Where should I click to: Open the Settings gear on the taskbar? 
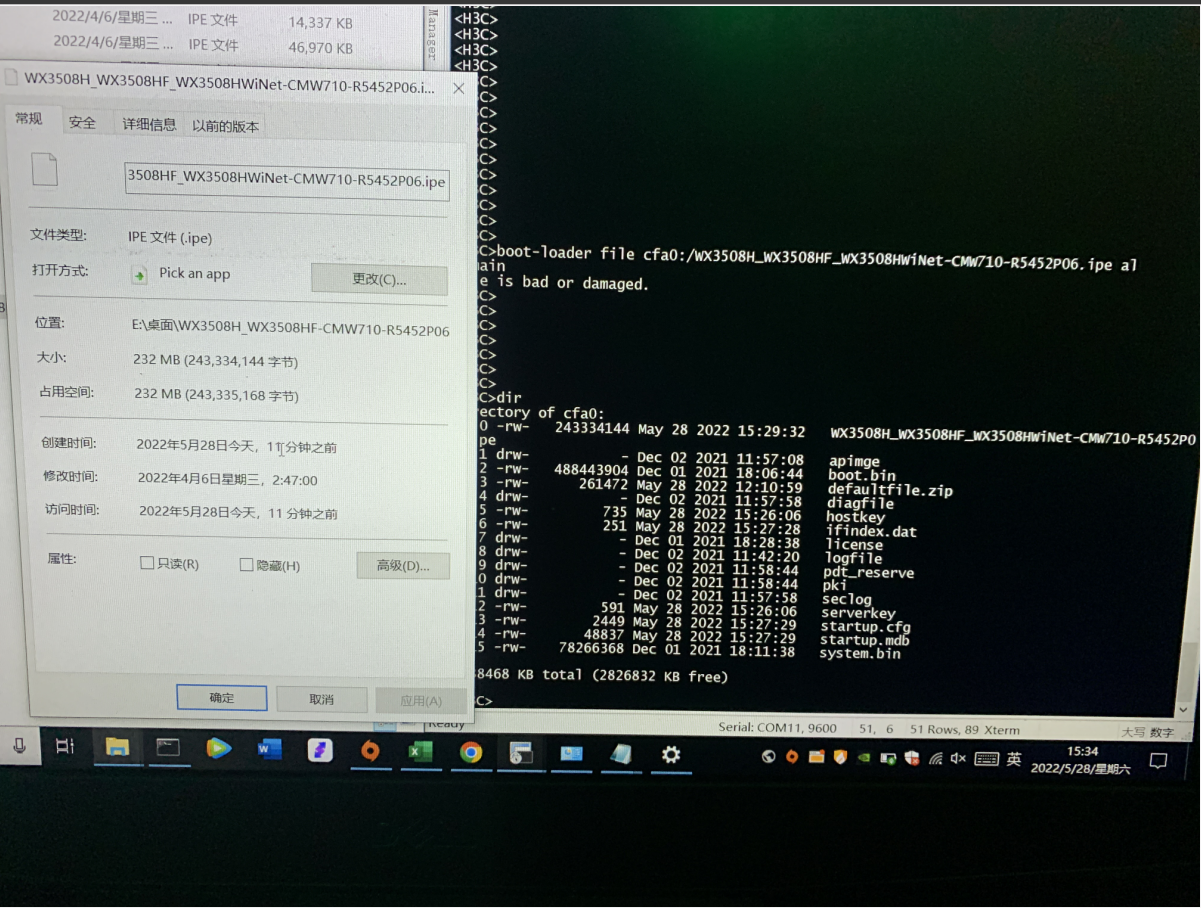tap(671, 755)
